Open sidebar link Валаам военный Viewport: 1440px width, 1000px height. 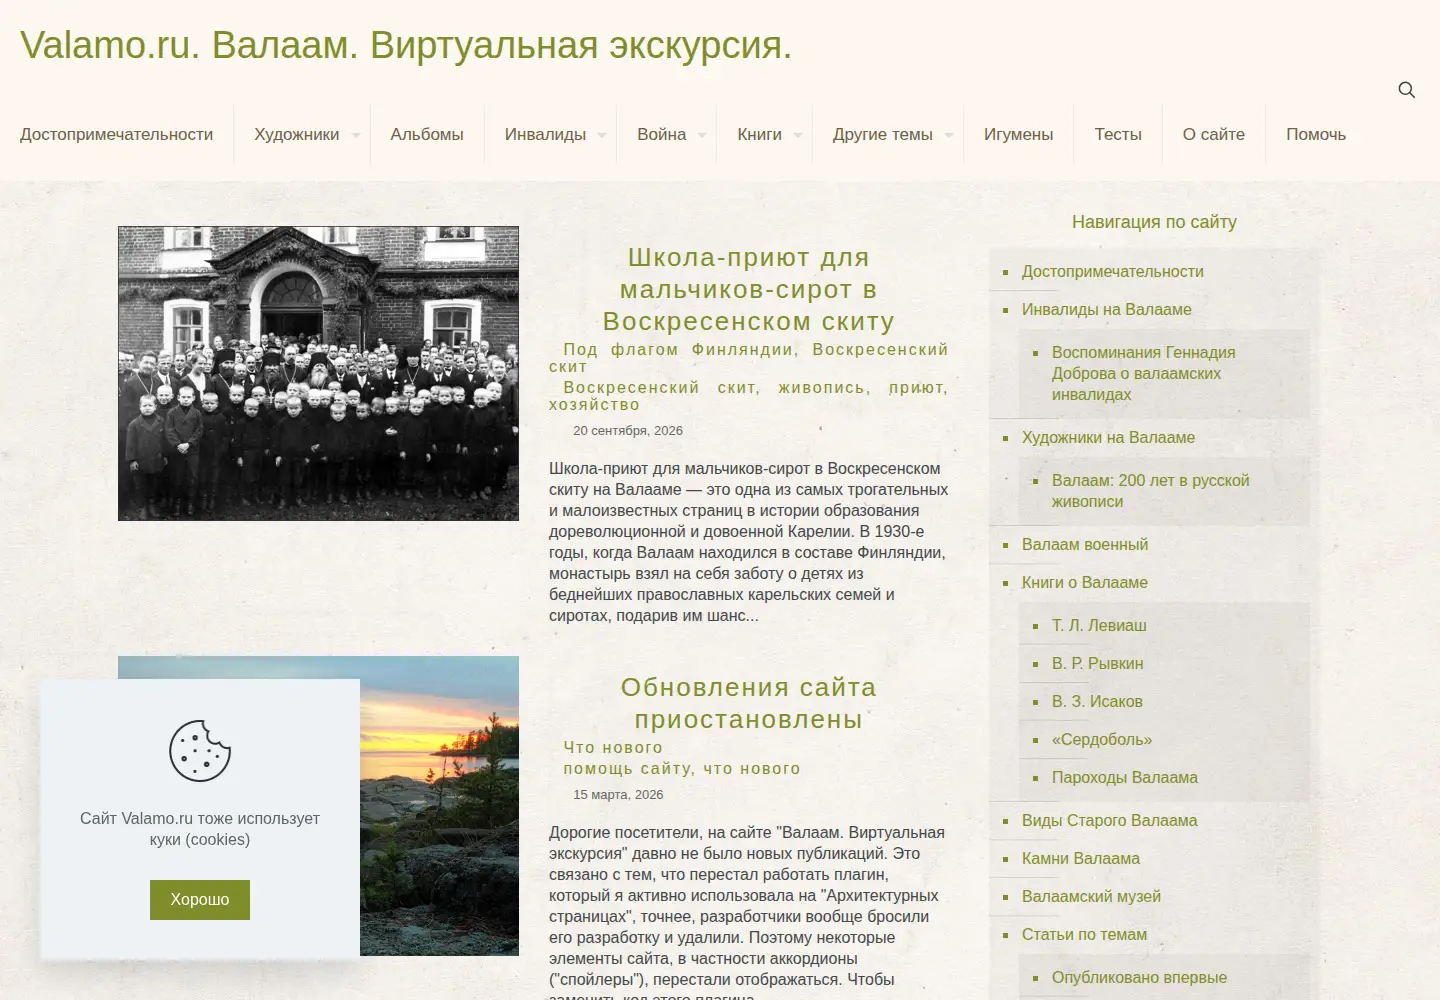tap(1084, 544)
